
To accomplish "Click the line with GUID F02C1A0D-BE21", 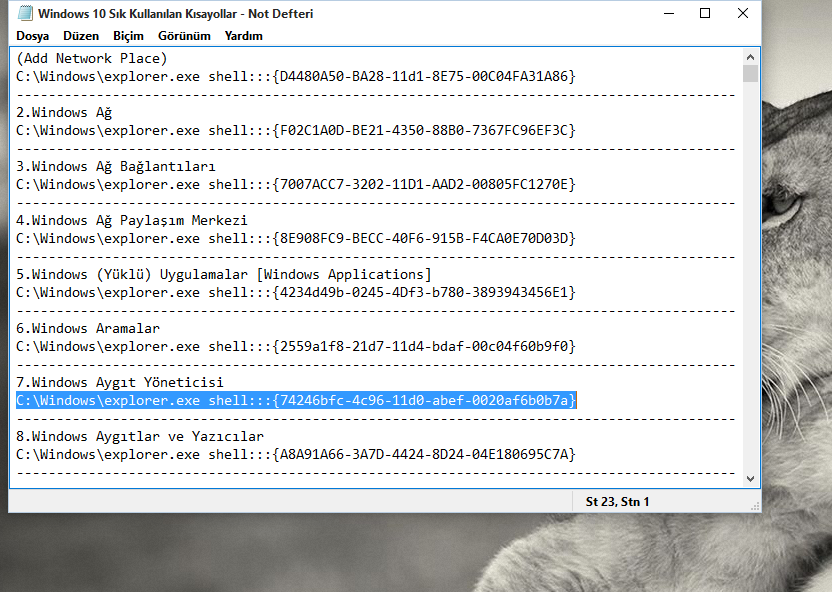I will pos(296,130).
